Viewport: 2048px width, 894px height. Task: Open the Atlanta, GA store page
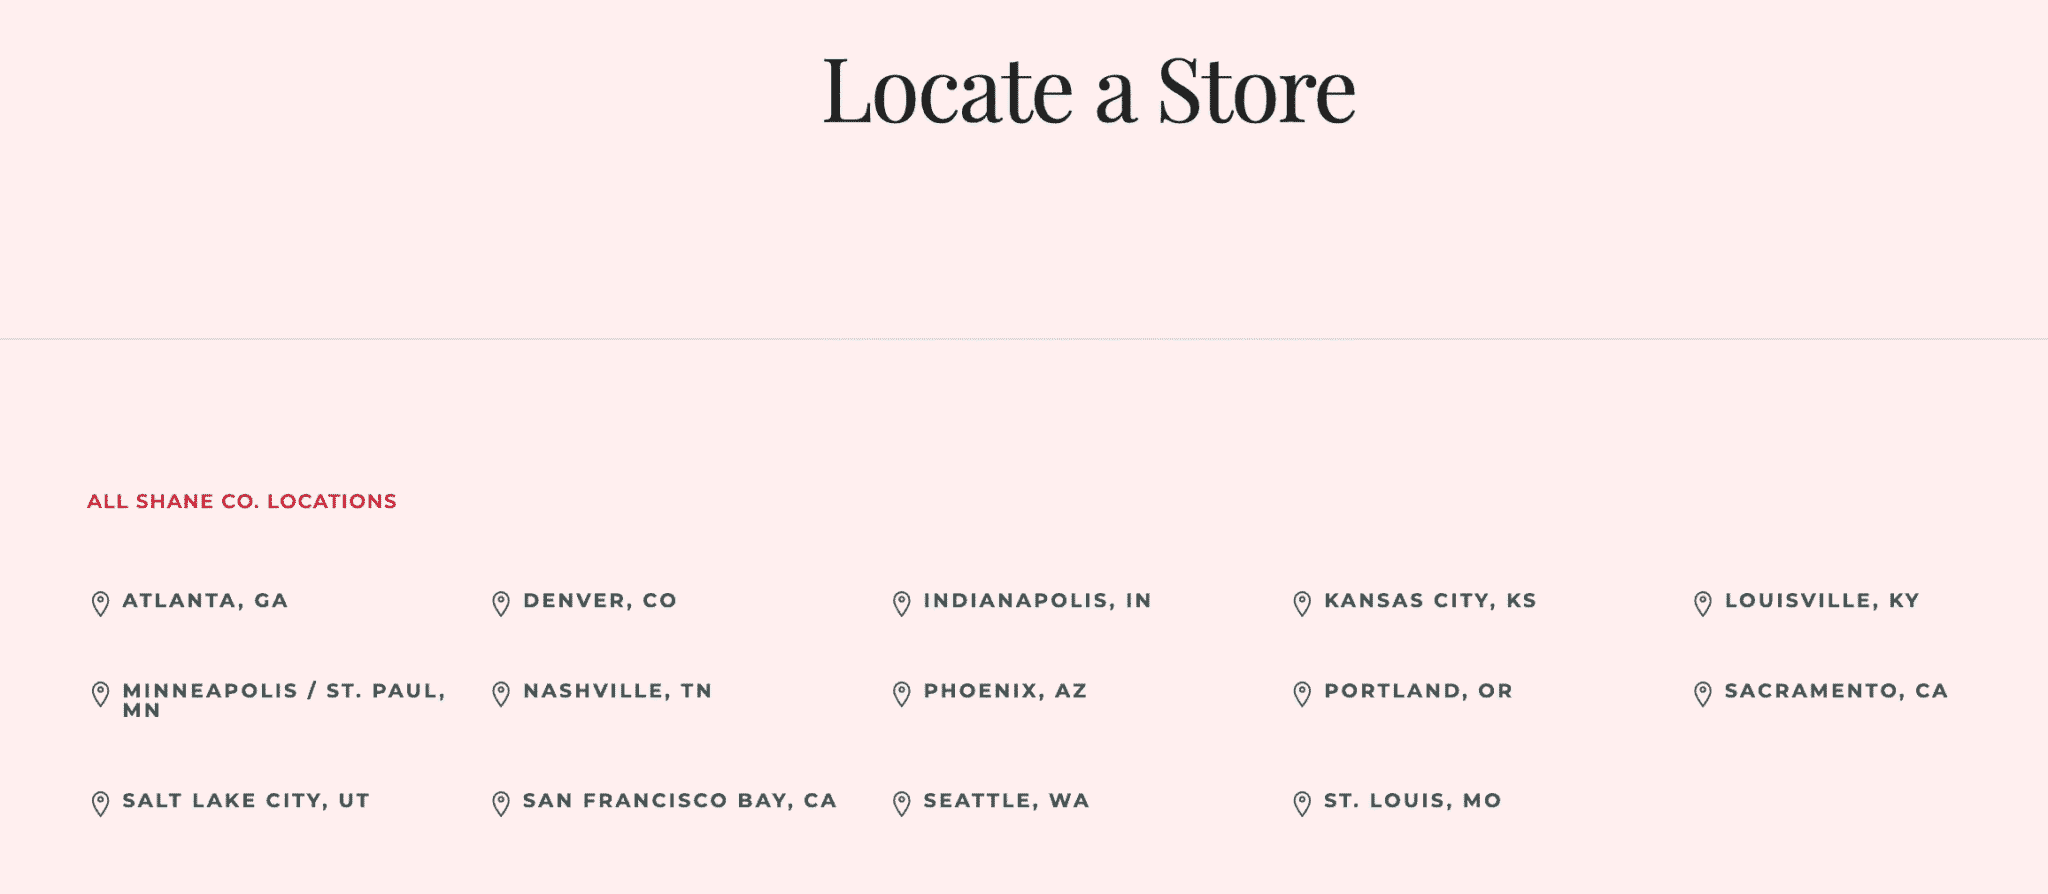click(x=204, y=601)
